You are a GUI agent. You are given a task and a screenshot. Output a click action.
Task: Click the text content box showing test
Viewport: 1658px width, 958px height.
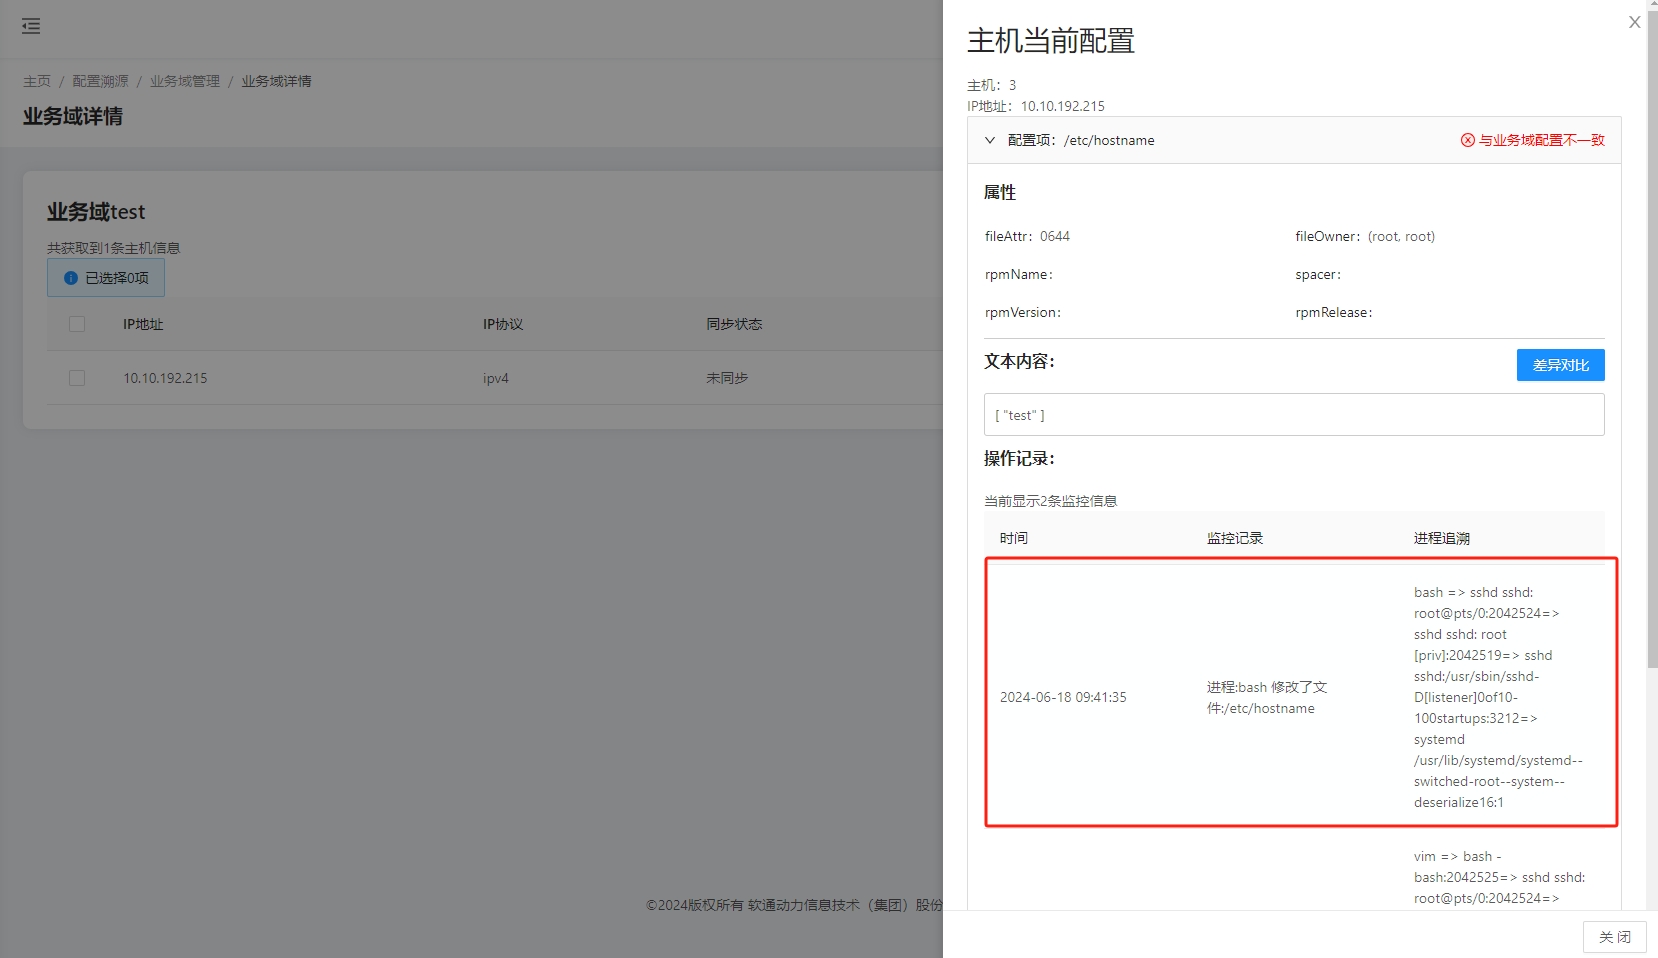click(x=1293, y=415)
